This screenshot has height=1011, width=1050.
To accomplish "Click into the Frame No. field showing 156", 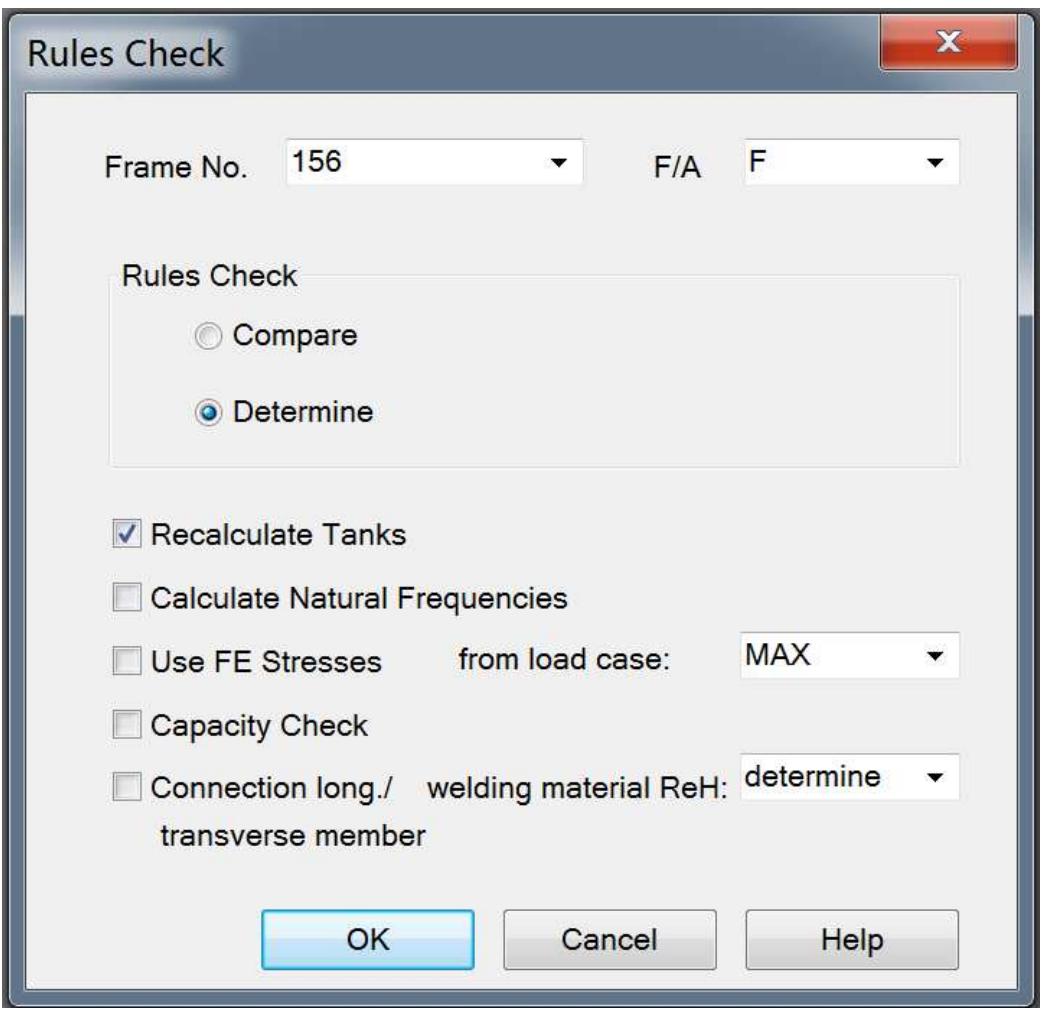I will tap(410, 162).
